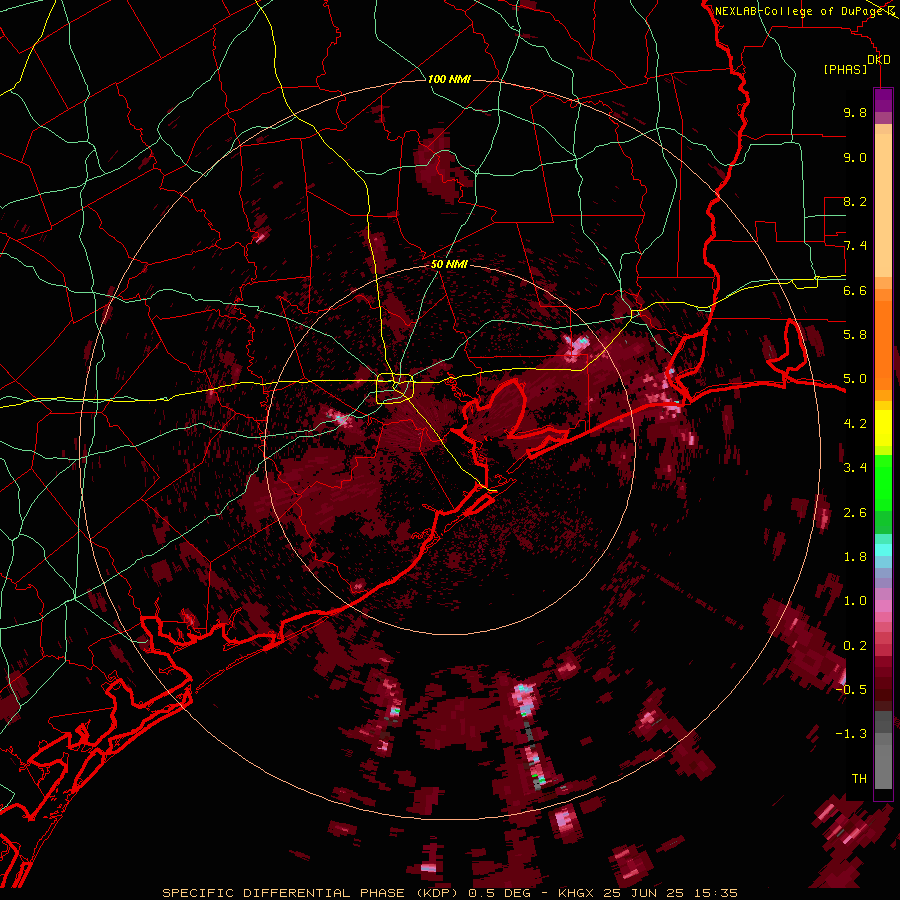Click the 4.2 value on the color scale

pyautogui.click(x=855, y=424)
